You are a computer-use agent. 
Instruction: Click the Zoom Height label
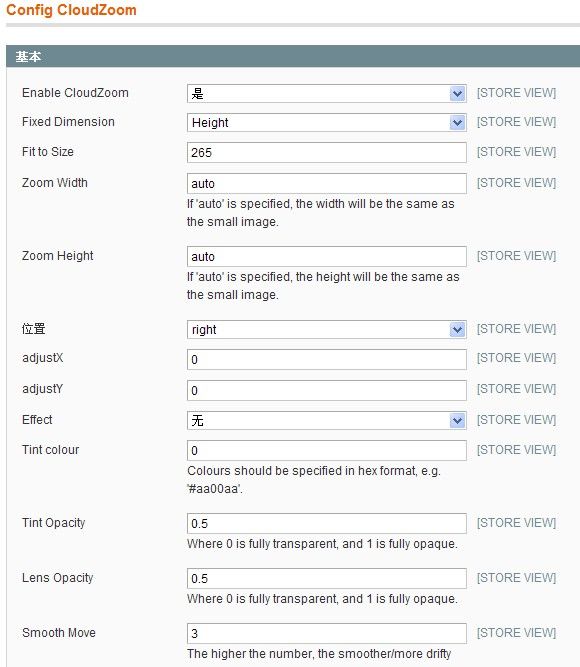click(x=57, y=256)
